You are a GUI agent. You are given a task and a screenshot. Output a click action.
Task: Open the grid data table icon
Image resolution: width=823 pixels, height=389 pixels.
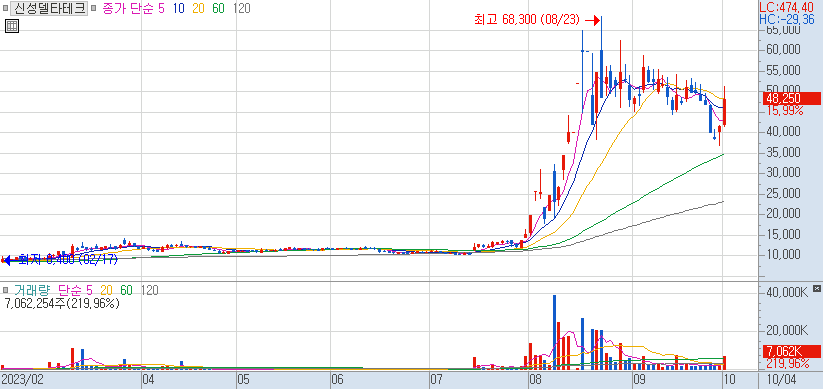(x=12, y=26)
